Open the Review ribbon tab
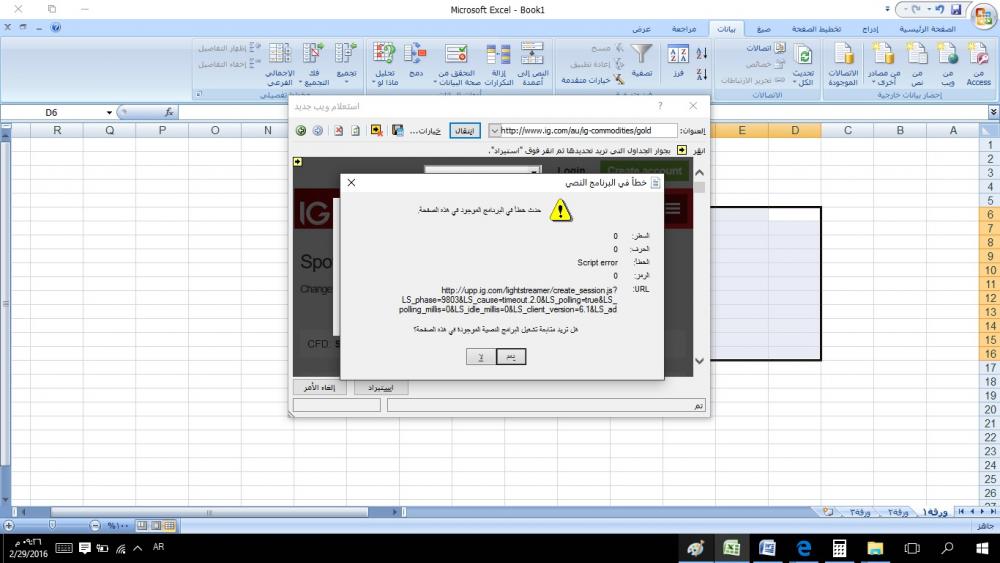The width and height of the screenshot is (1000, 563). pyautogui.click(x=684, y=29)
